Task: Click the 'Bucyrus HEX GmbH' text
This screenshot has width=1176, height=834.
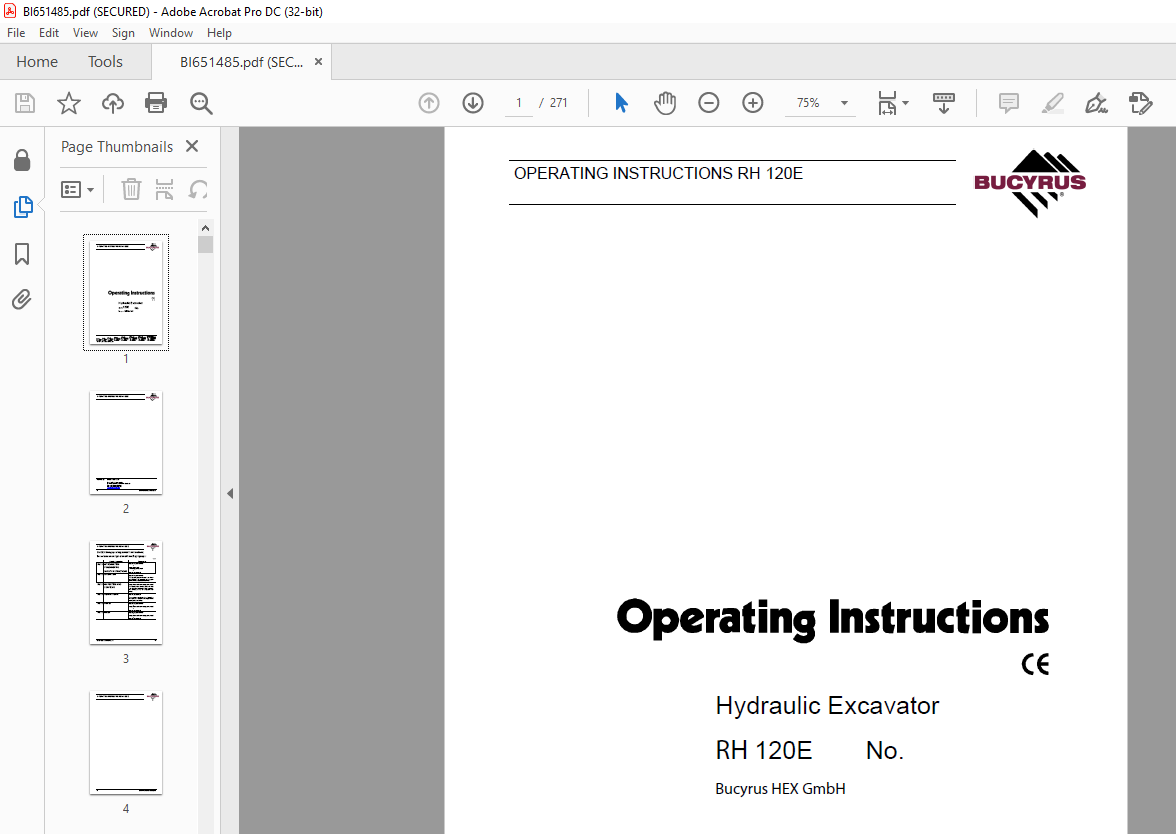Action: tap(780, 789)
